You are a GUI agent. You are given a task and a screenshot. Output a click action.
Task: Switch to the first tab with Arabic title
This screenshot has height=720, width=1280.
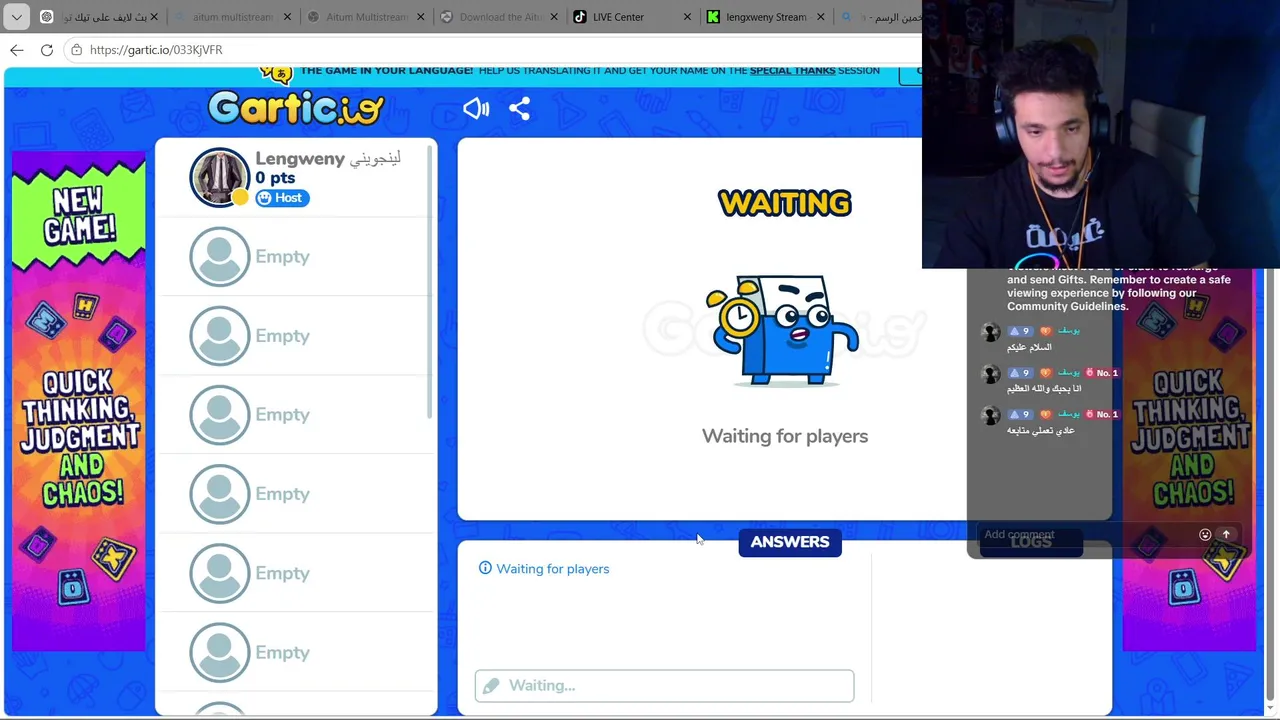tap(97, 17)
